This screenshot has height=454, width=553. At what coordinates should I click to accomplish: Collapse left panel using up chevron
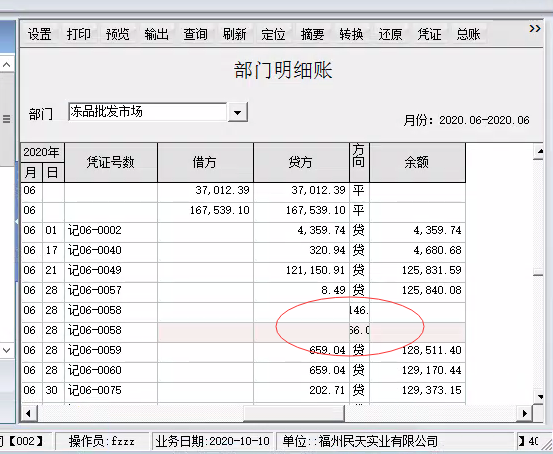coord(7,65)
